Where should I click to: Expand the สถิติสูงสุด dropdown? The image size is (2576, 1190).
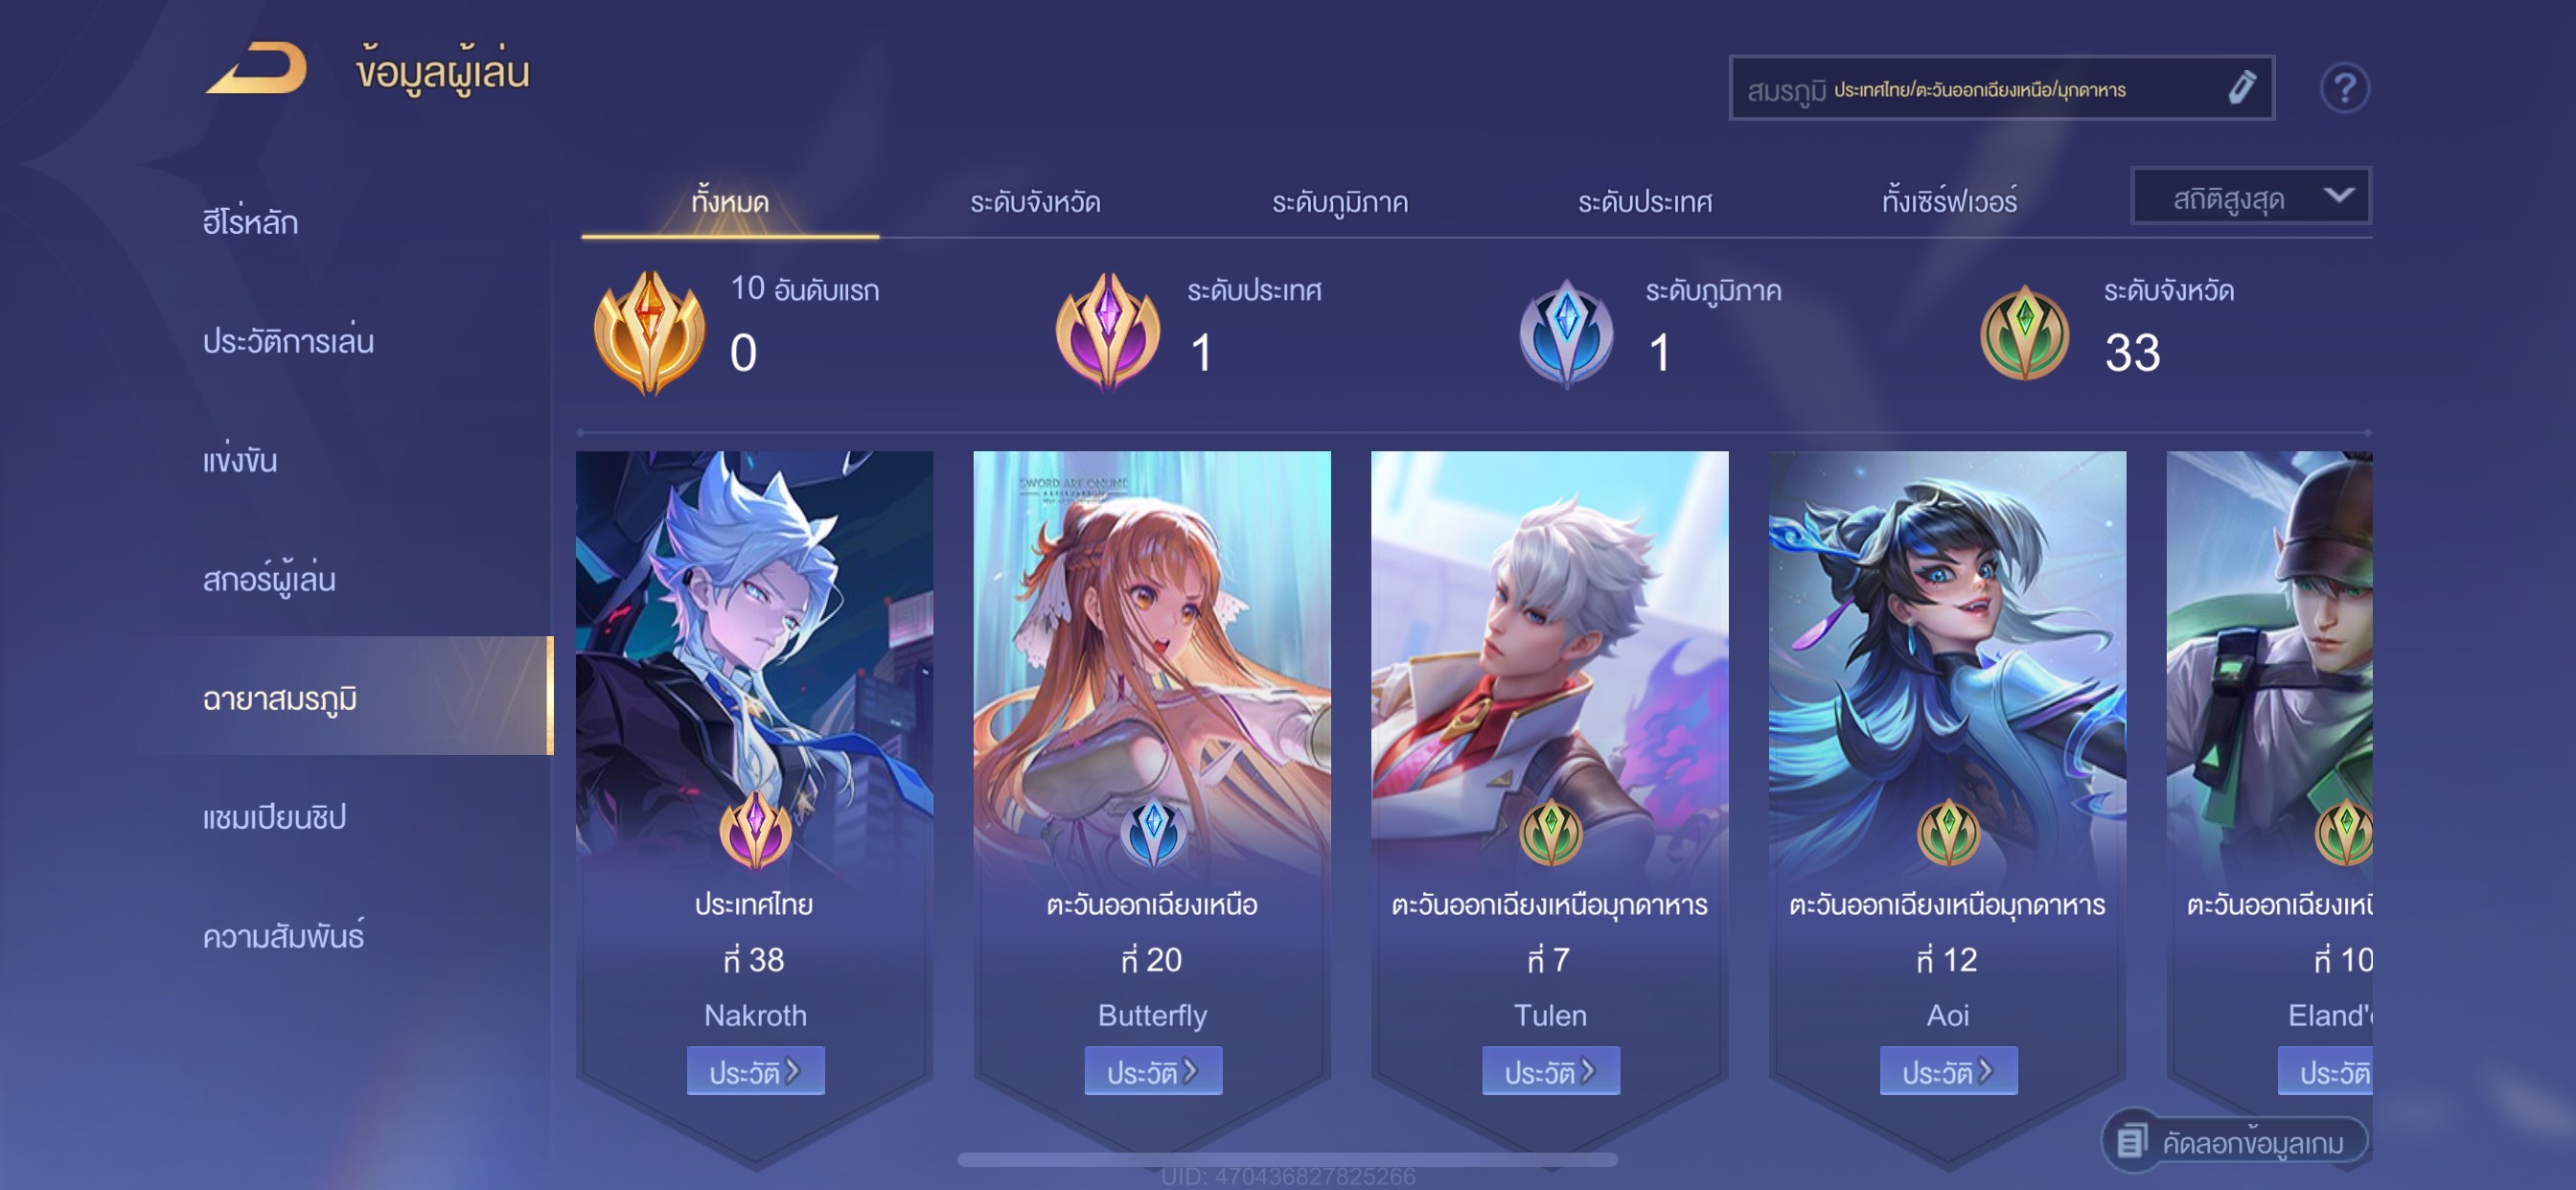[2250, 196]
